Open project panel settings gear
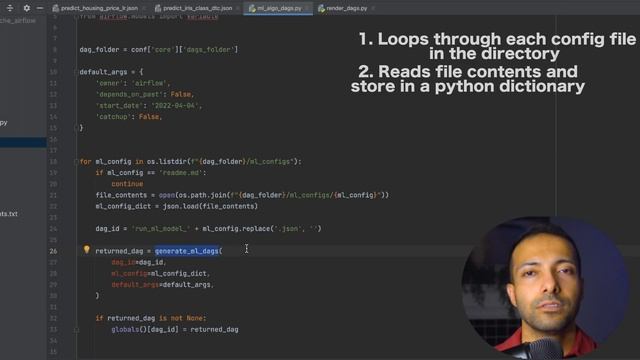The height and width of the screenshot is (360, 640). click(x=27, y=8)
